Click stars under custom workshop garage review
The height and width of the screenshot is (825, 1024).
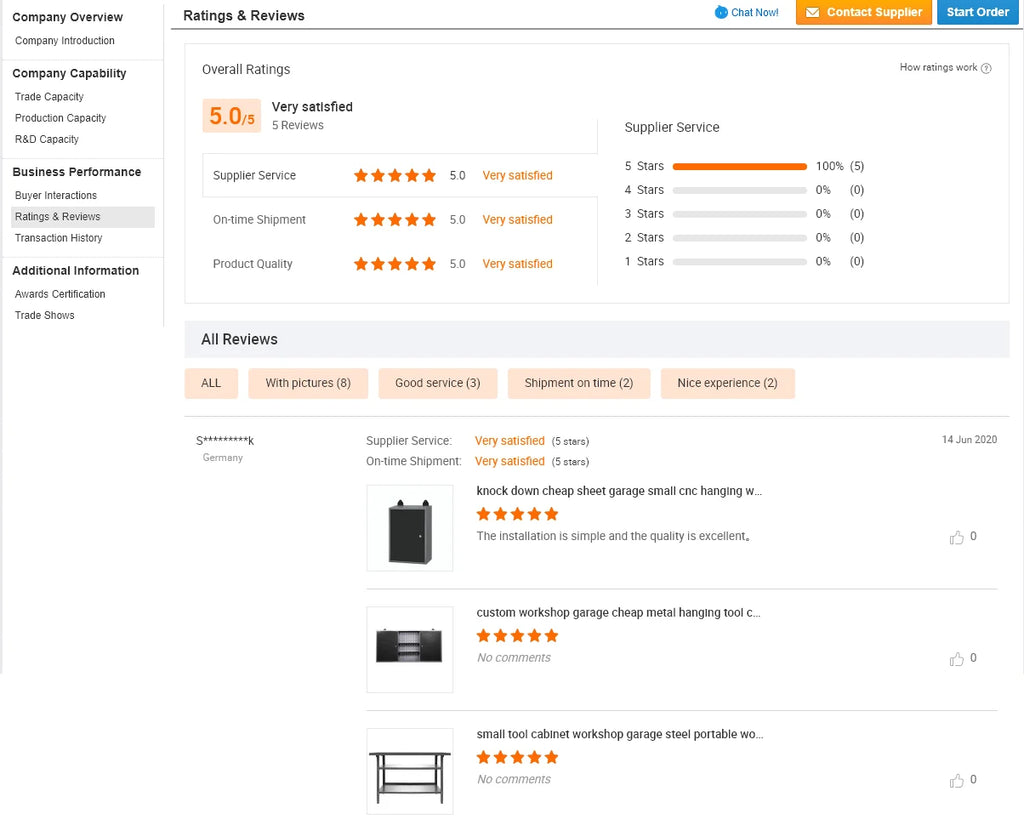click(517, 636)
